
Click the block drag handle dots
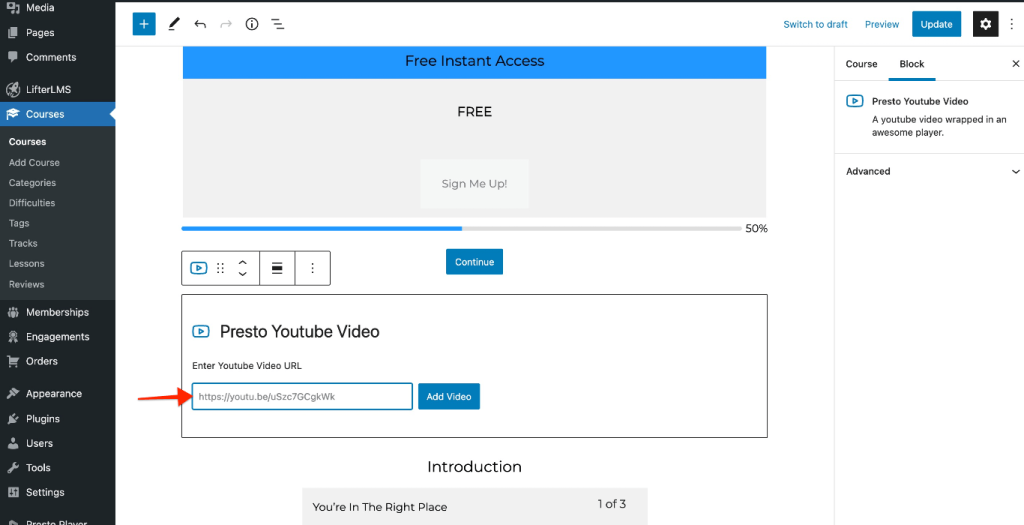pos(221,268)
